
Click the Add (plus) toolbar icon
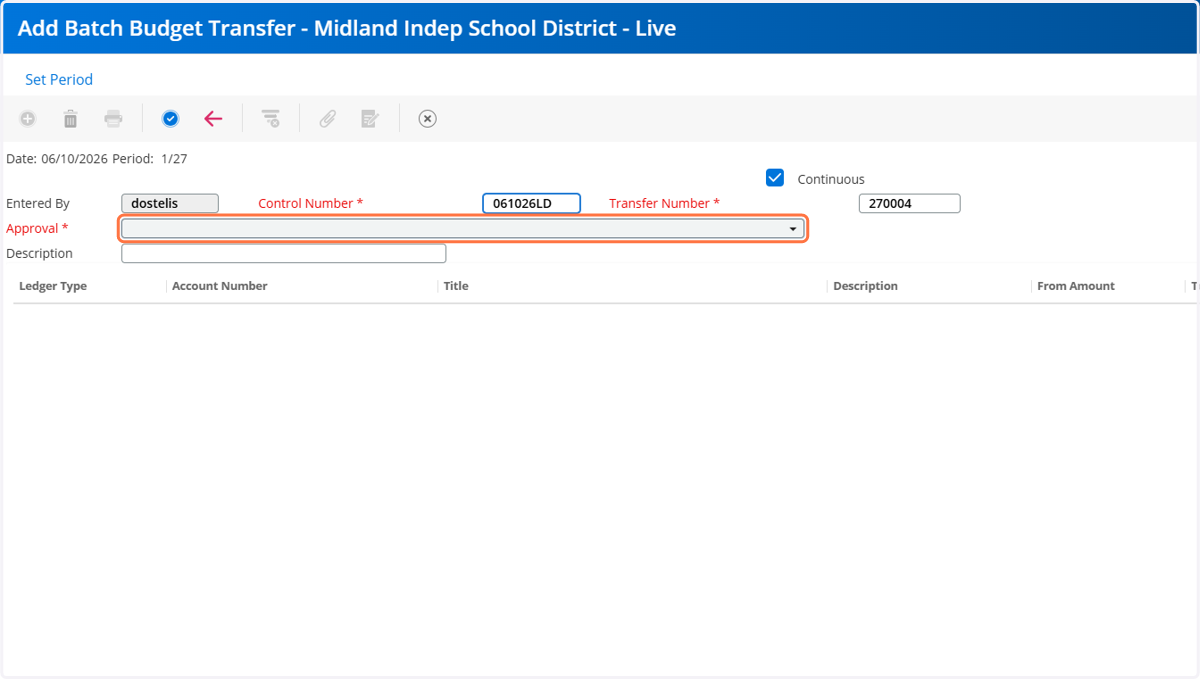point(28,119)
